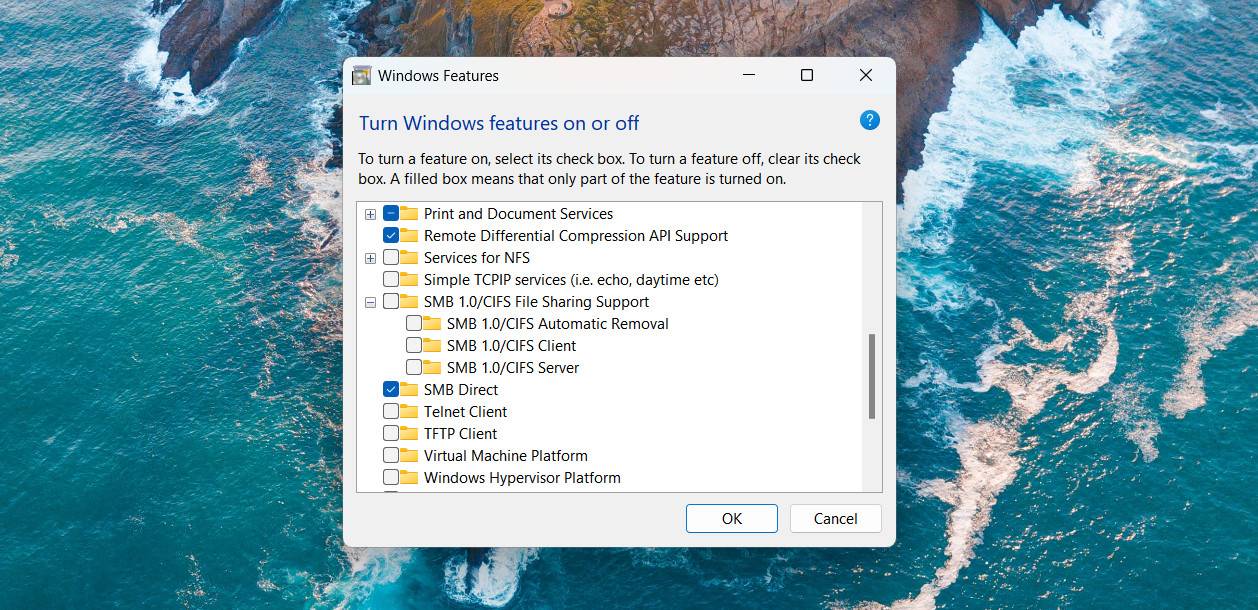
Task: Select the Windows Hypervisor Platform label
Action: point(522,477)
